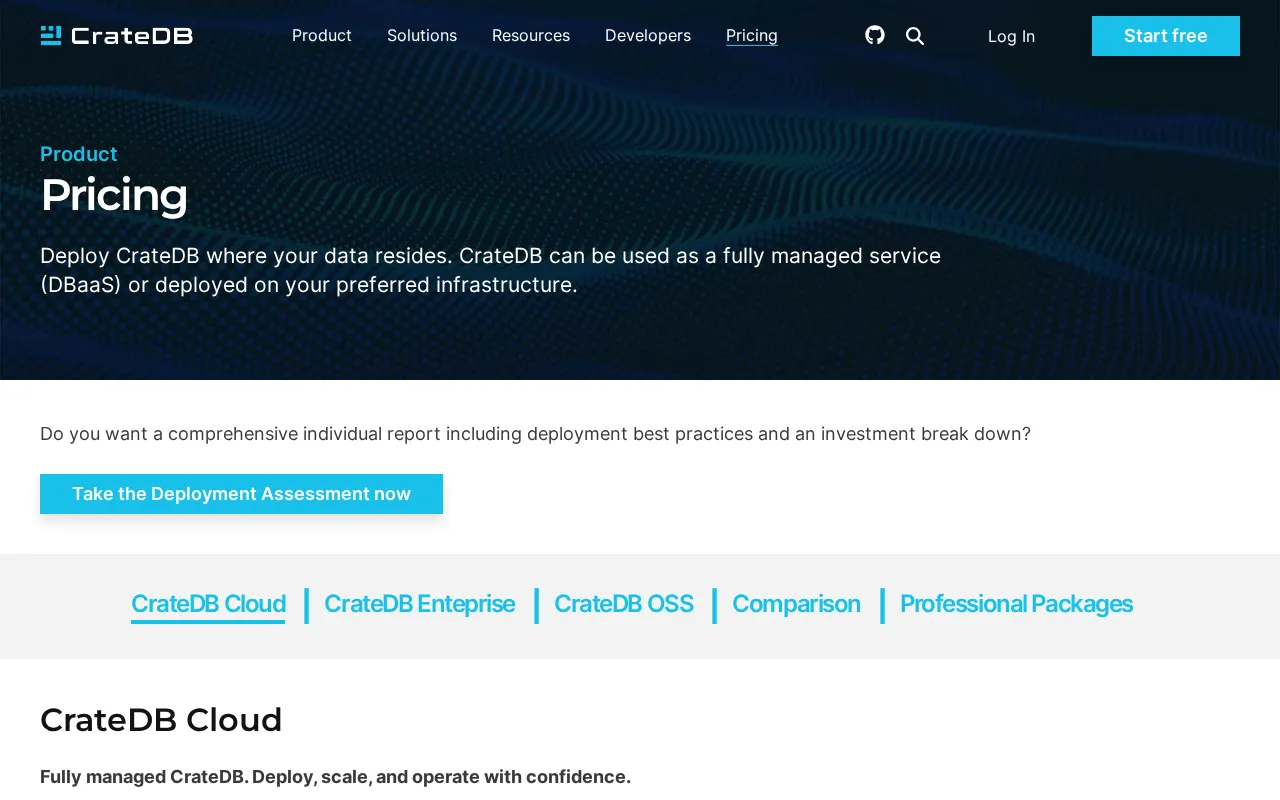The height and width of the screenshot is (800, 1280).
Task: Open the Professional Packages tab
Action: [x=1016, y=604]
